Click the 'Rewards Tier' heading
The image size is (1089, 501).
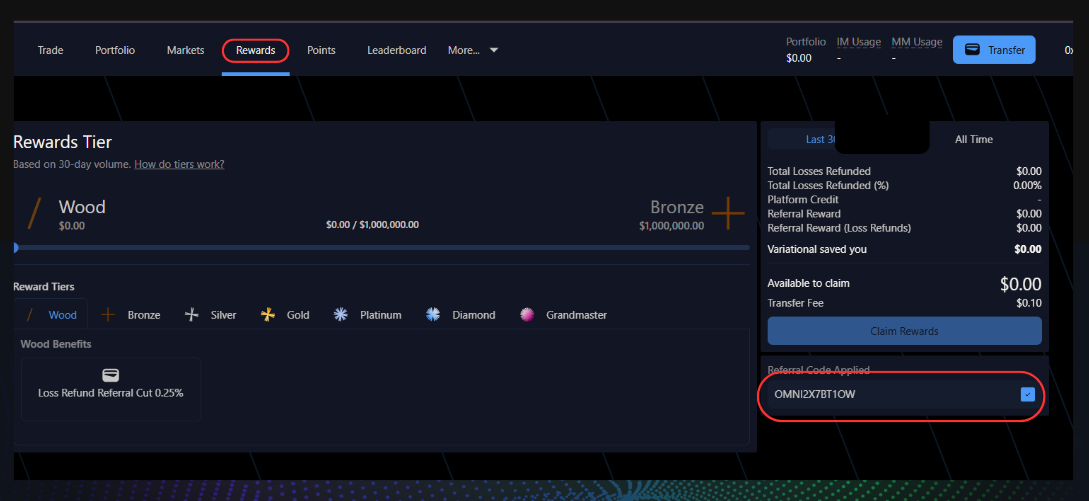pyautogui.click(x=63, y=142)
